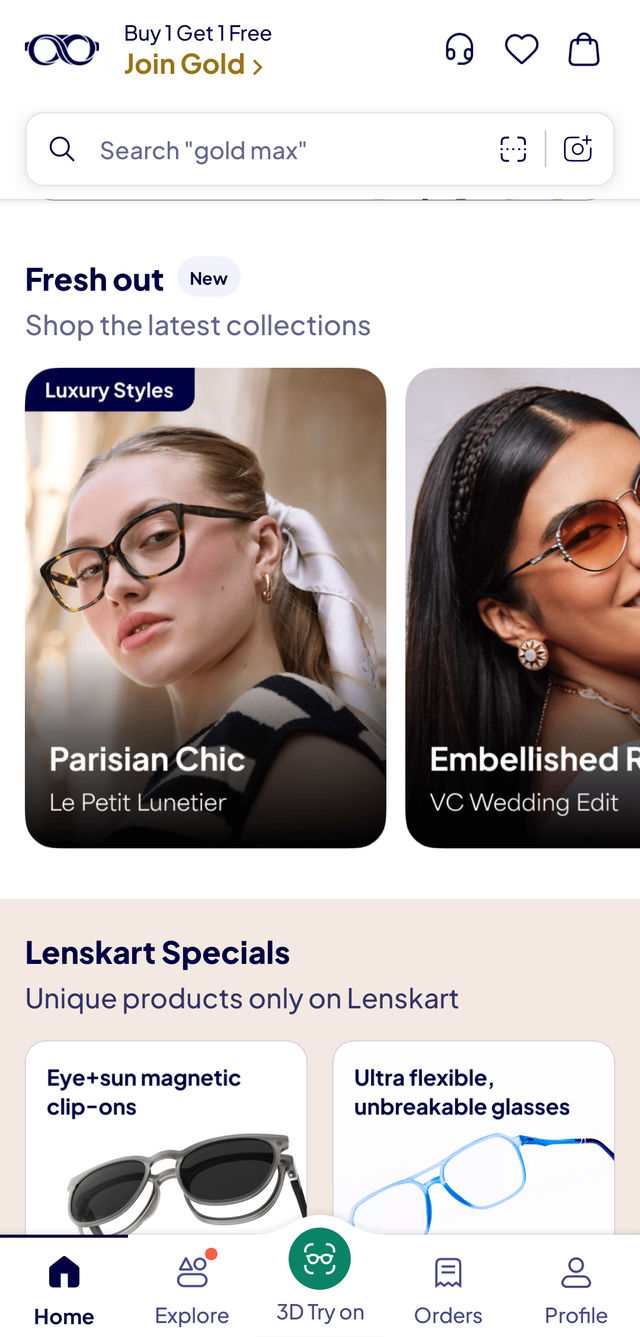
Task: Select Ultra flexible unbreakable glasses card
Action: click(473, 1137)
